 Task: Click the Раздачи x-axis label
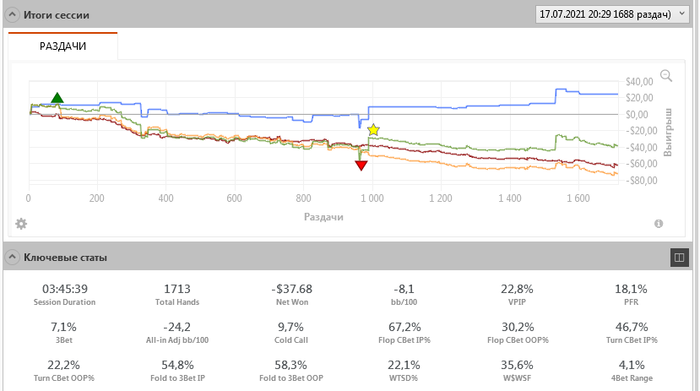[324, 217]
